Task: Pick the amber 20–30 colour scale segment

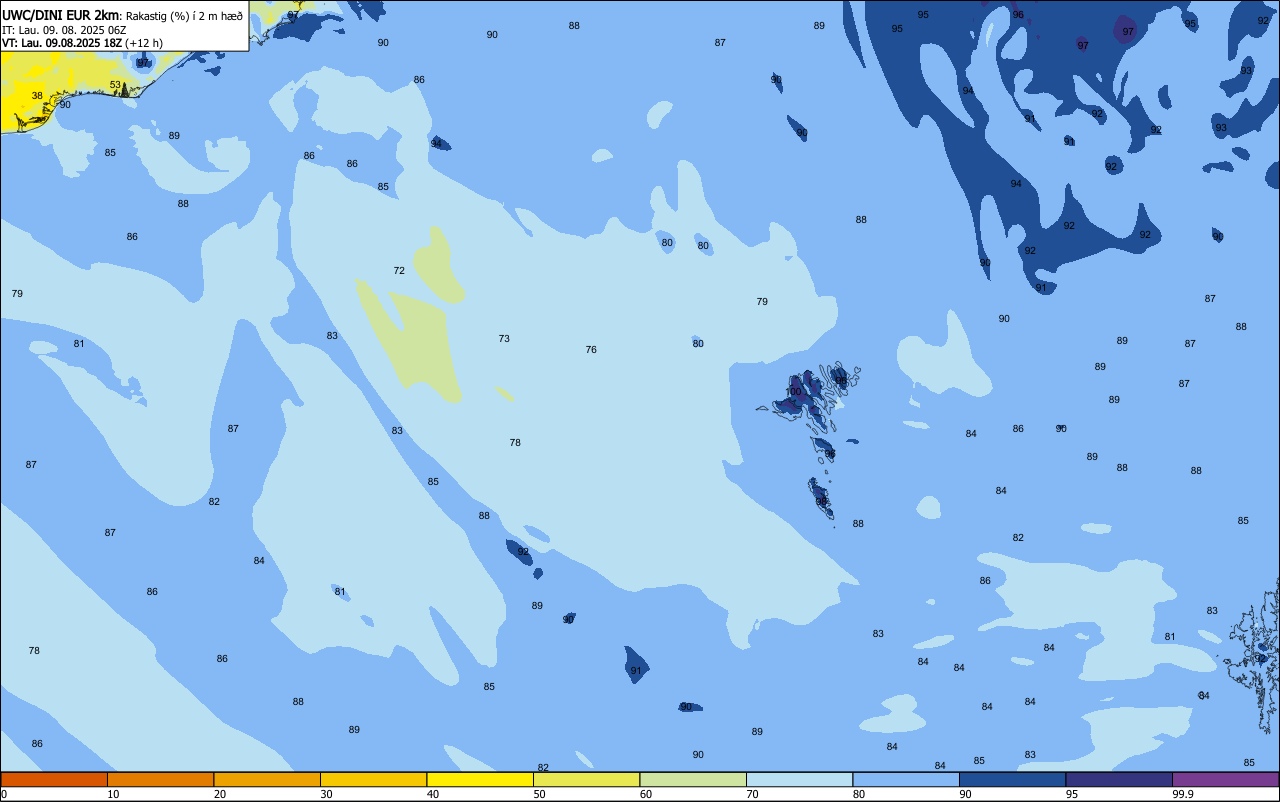Action: tap(267, 779)
